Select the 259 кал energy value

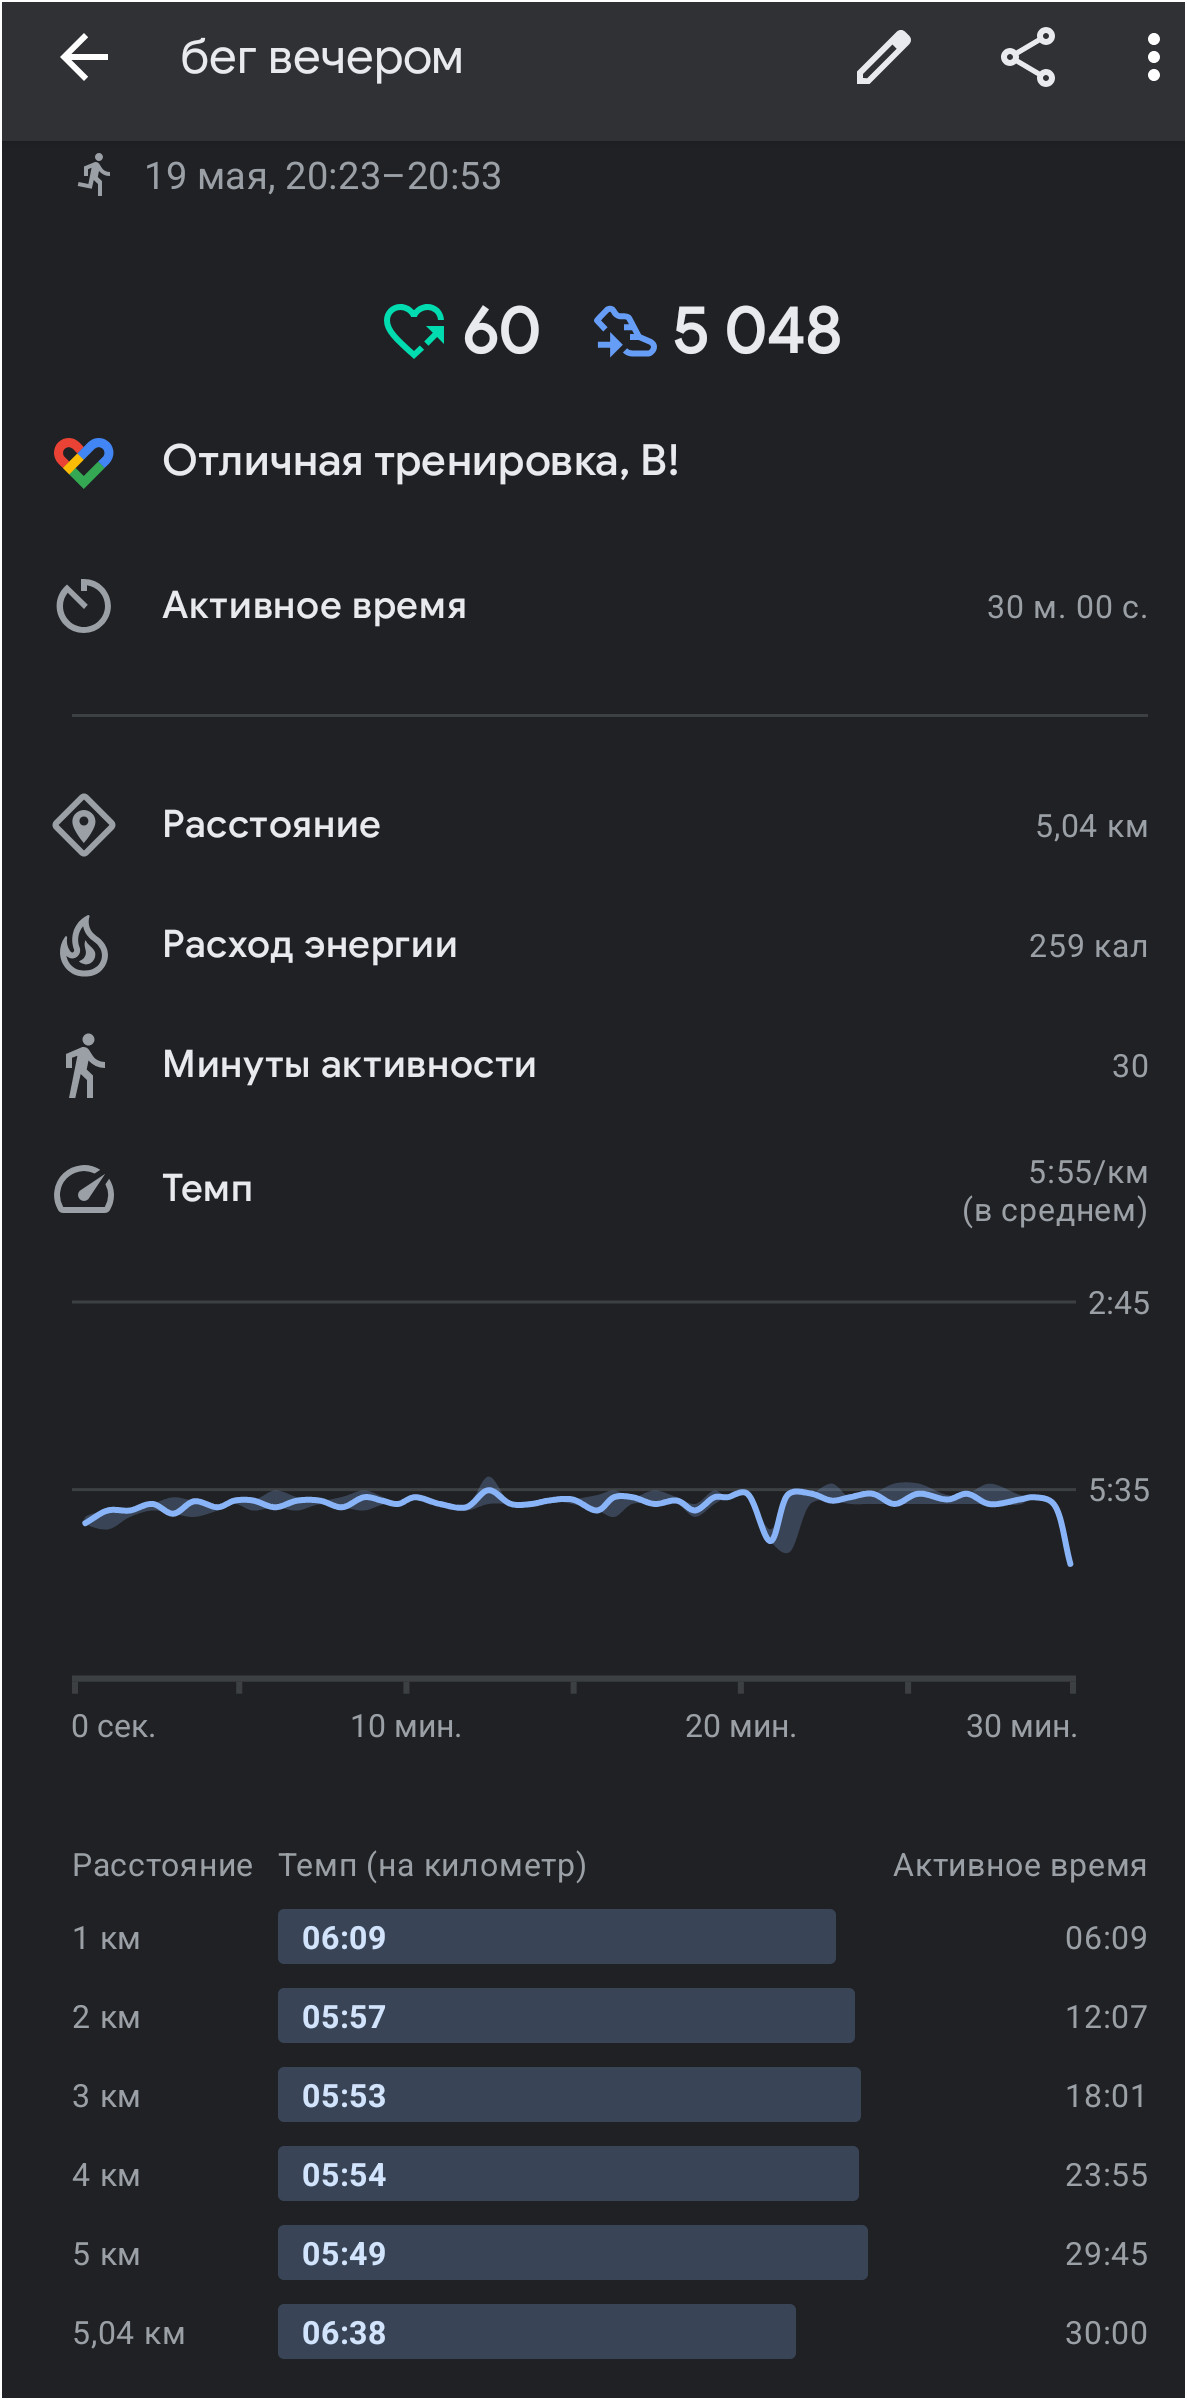(1088, 946)
